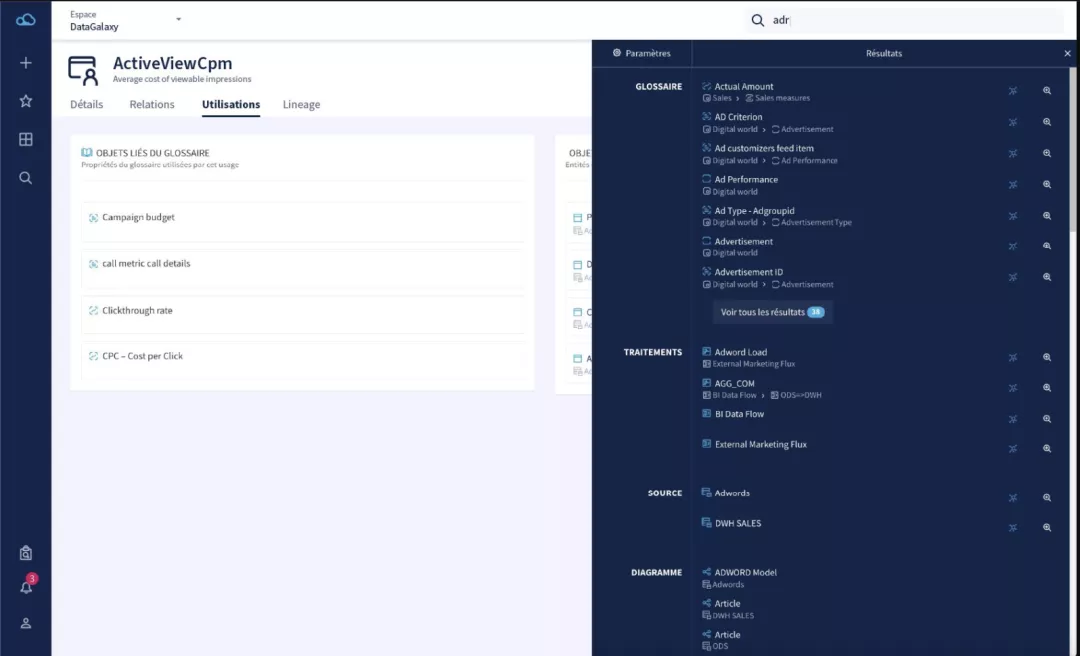Open AGG_COM treatment result

(734, 383)
